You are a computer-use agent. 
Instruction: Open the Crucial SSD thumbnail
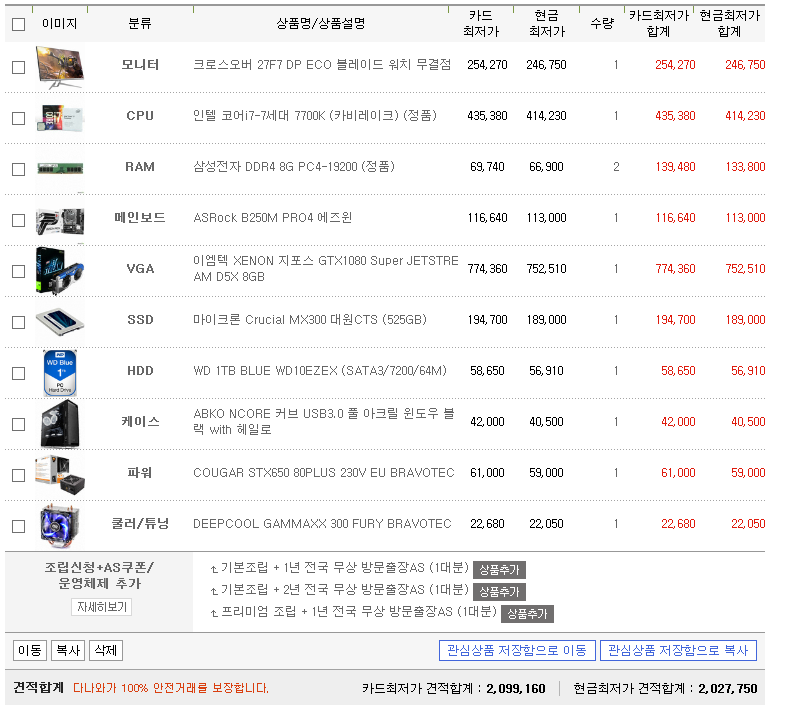click(x=60, y=320)
